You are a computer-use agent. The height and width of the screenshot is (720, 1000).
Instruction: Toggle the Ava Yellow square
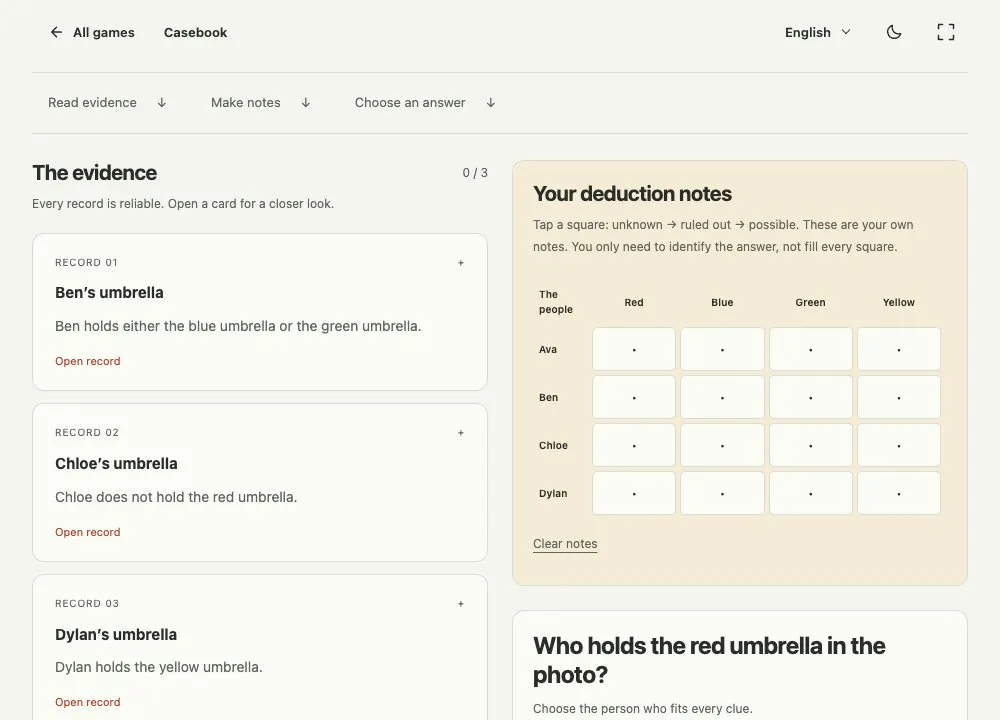pos(899,349)
